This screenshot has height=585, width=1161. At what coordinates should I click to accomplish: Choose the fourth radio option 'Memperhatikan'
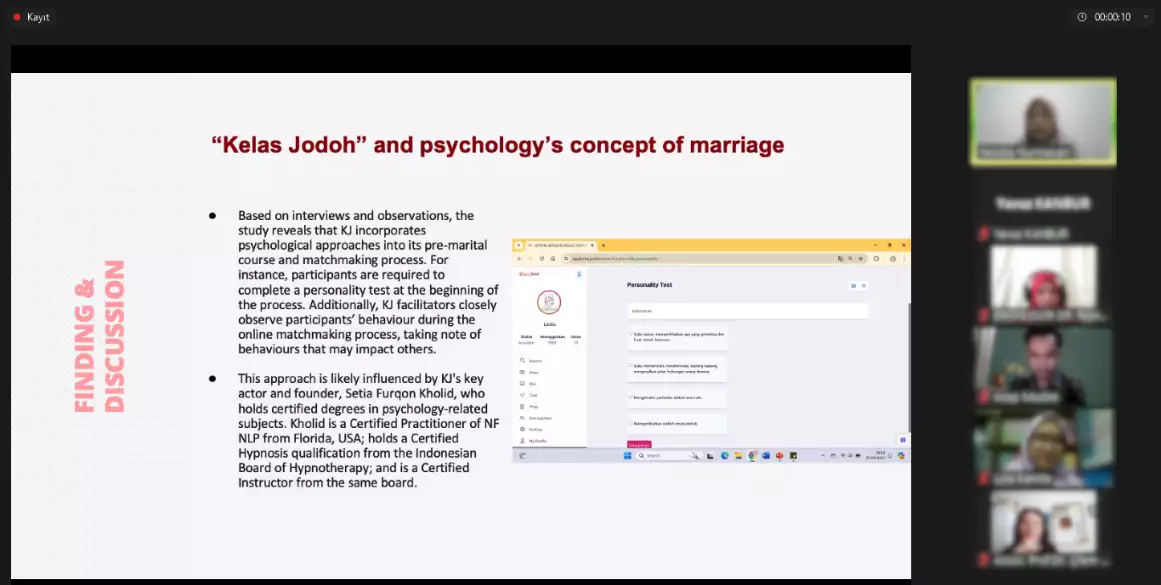[x=631, y=424]
